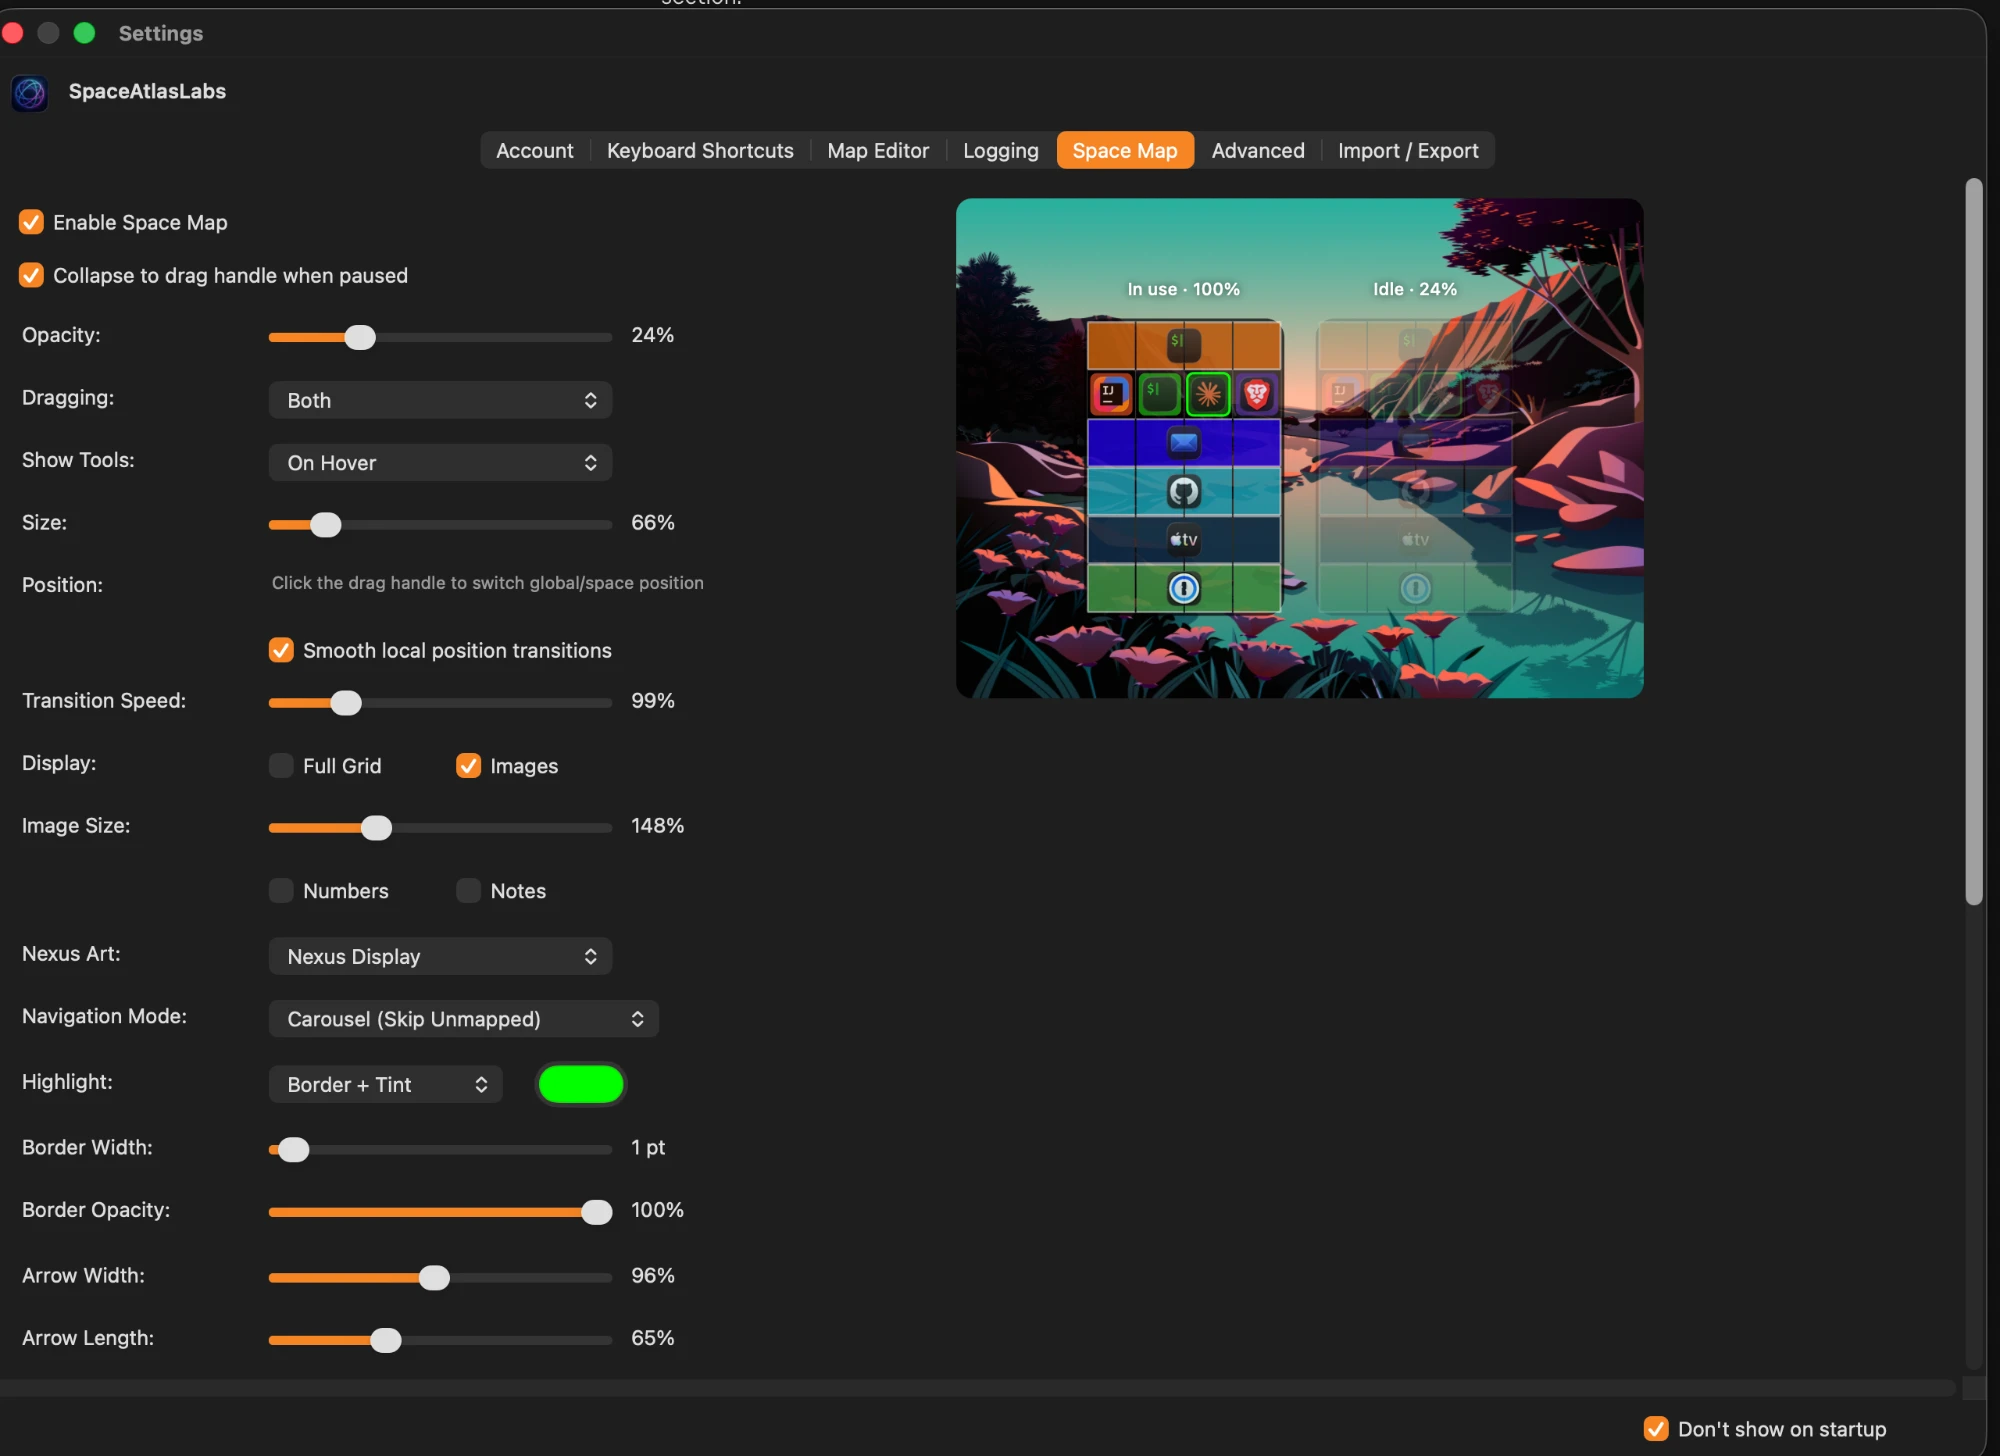This screenshot has width=2000, height=1456.
Task: Uncheck Collapse to drag handle when paused
Action: click(x=31, y=275)
